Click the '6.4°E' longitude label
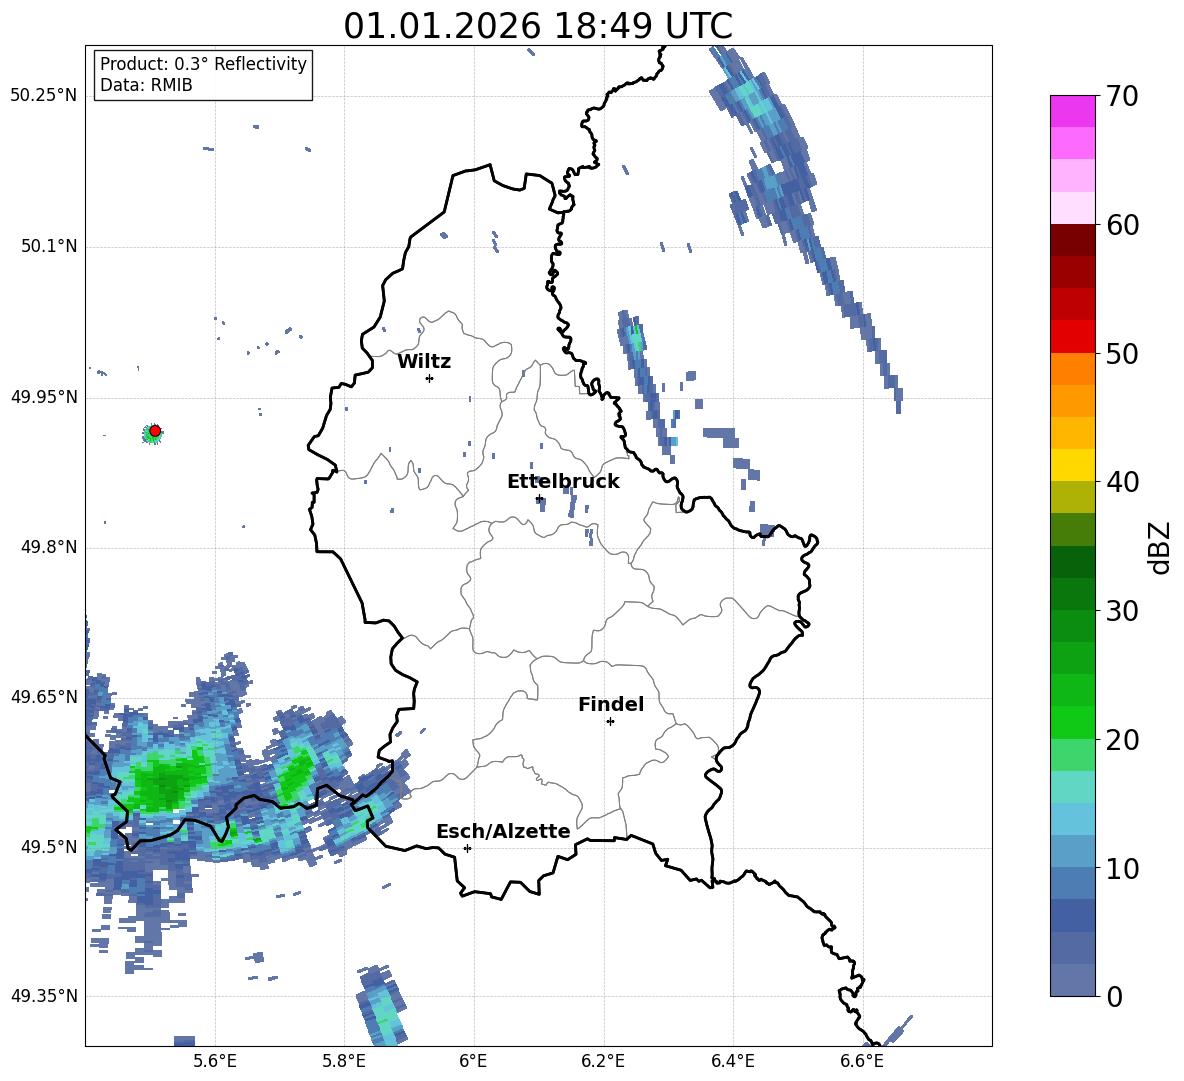The height and width of the screenshot is (1081, 1184). (732, 1061)
